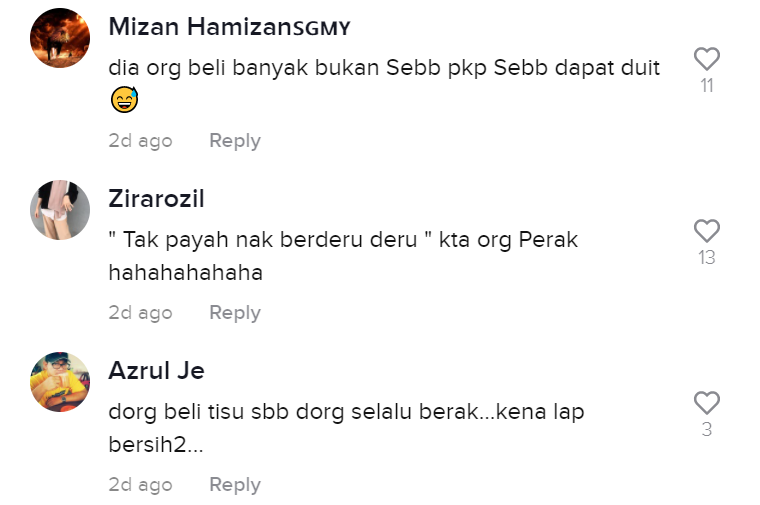Like Mizan Hamizan's comment with heart icon

point(707,59)
